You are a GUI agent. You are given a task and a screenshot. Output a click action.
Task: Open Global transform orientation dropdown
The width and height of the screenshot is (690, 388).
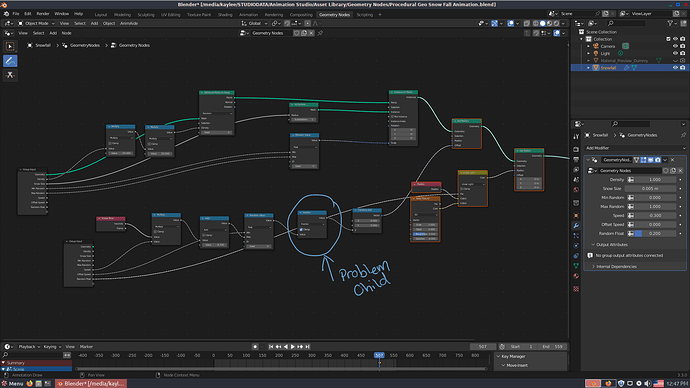pos(255,23)
